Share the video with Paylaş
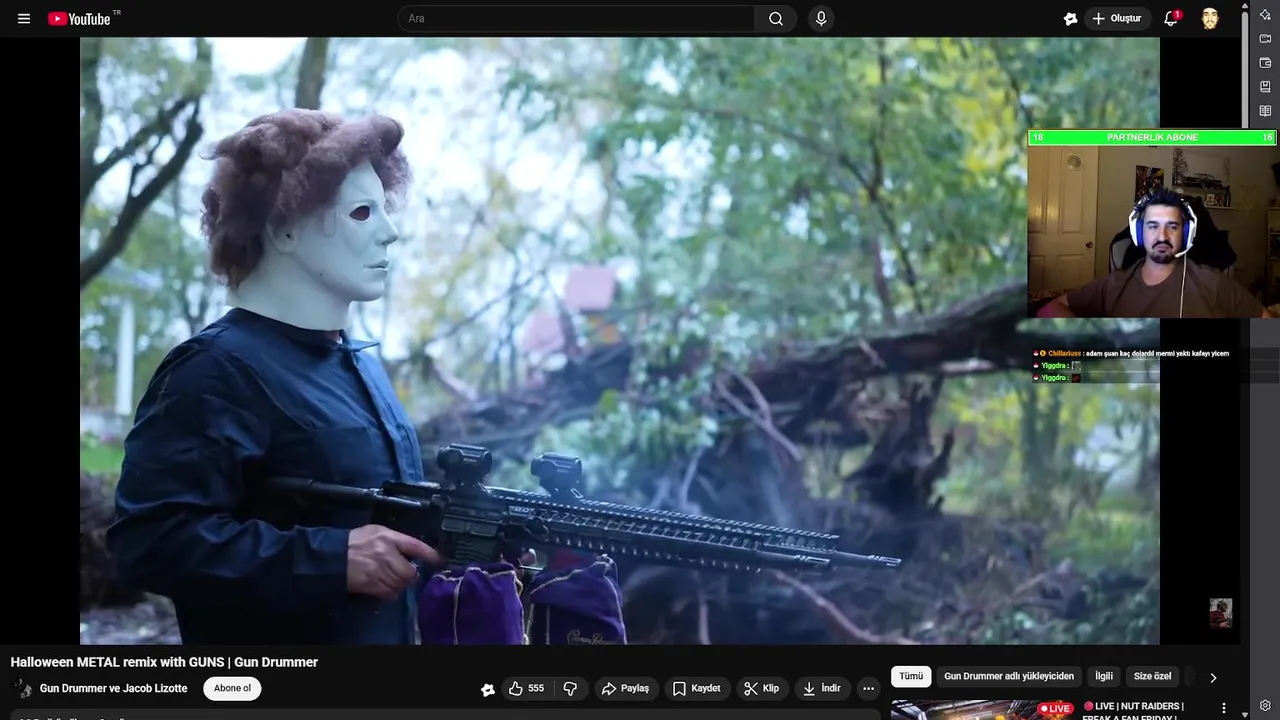This screenshot has height=720, width=1280. pos(625,688)
